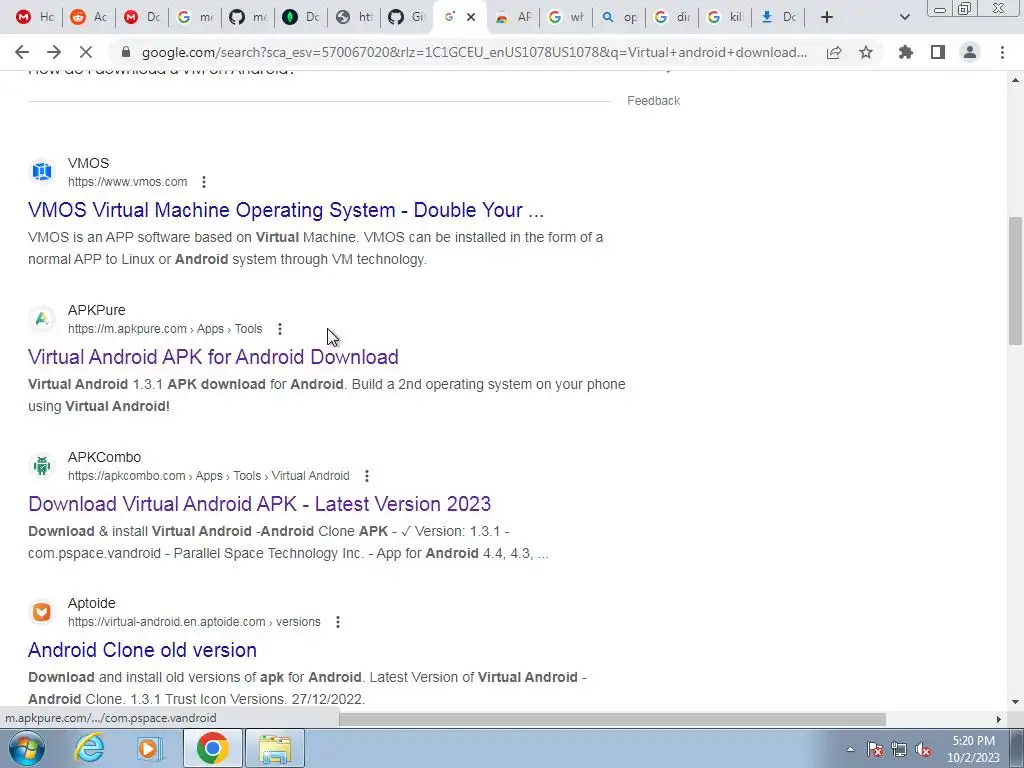Go back to the previous page
Screen dimensions: 1024x768
point(22,52)
